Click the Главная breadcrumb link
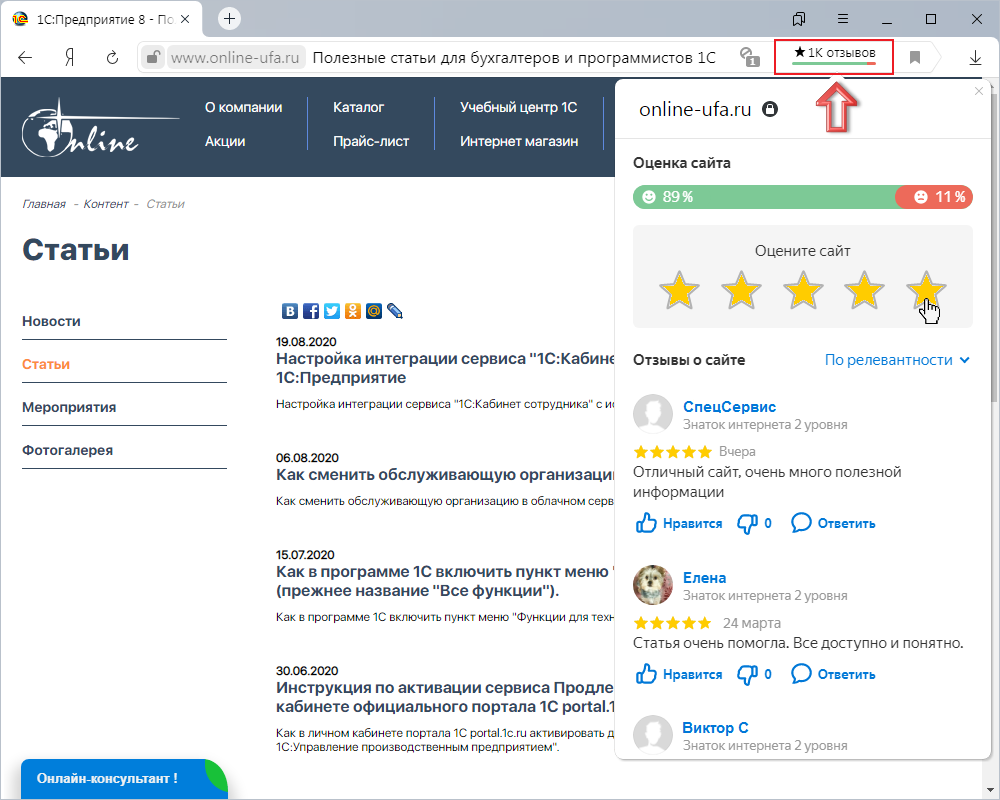Screen dimensions: 1000x800 coord(44,204)
